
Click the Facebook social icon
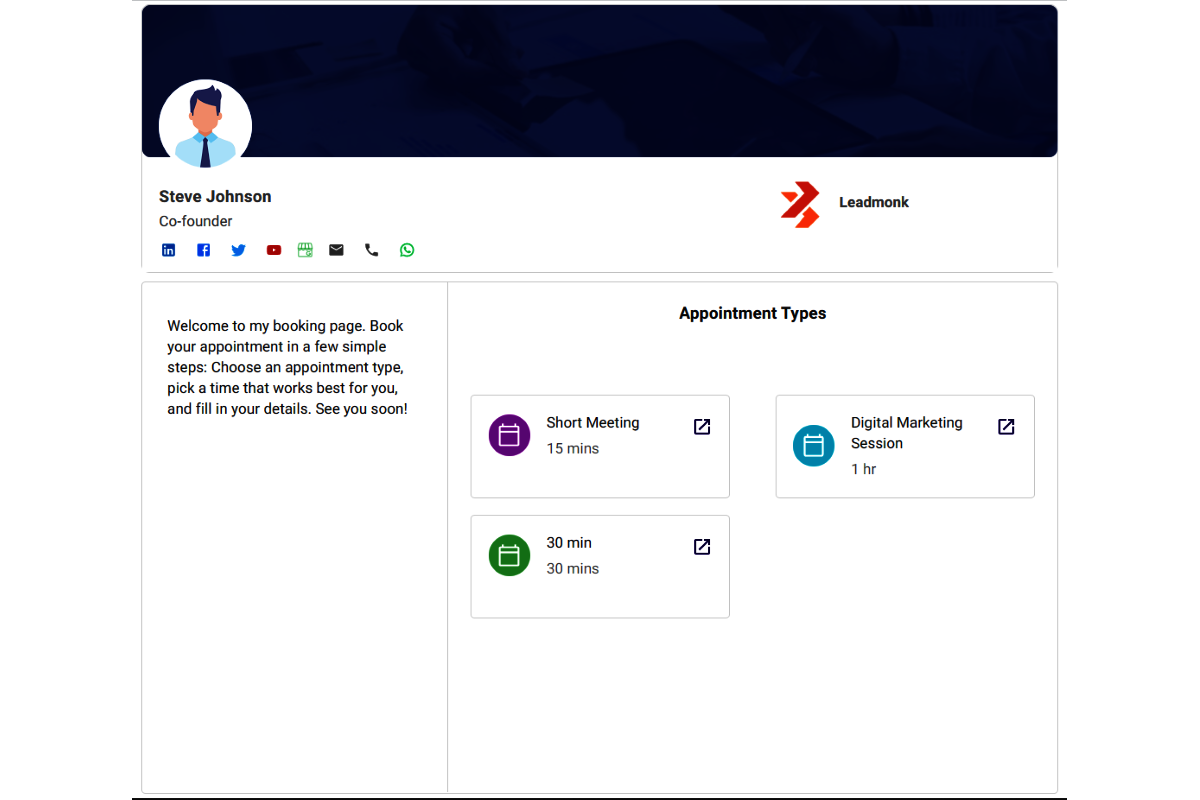[x=203, y=250]
